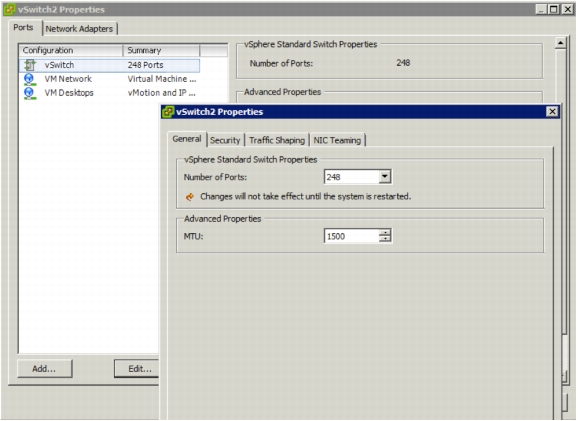Click the 'Number of Ports:' label in front dialog
Screen dimensions: 578x421
tap(215, 177)
